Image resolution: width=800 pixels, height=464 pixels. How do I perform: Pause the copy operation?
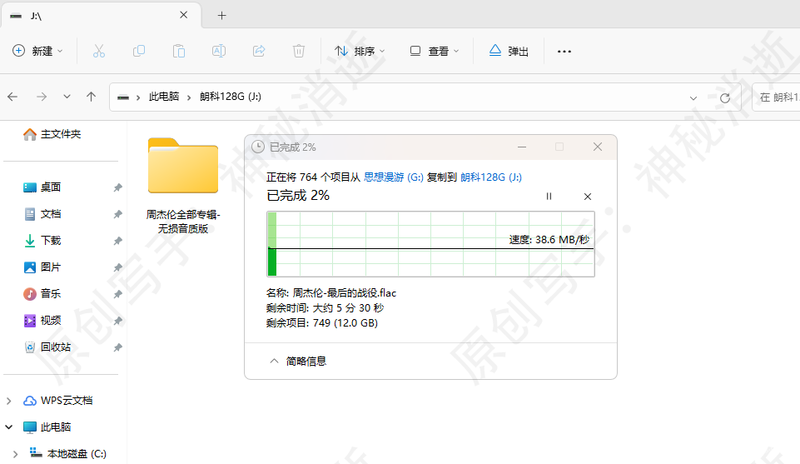pyautogui.click(x=549, y=197)
